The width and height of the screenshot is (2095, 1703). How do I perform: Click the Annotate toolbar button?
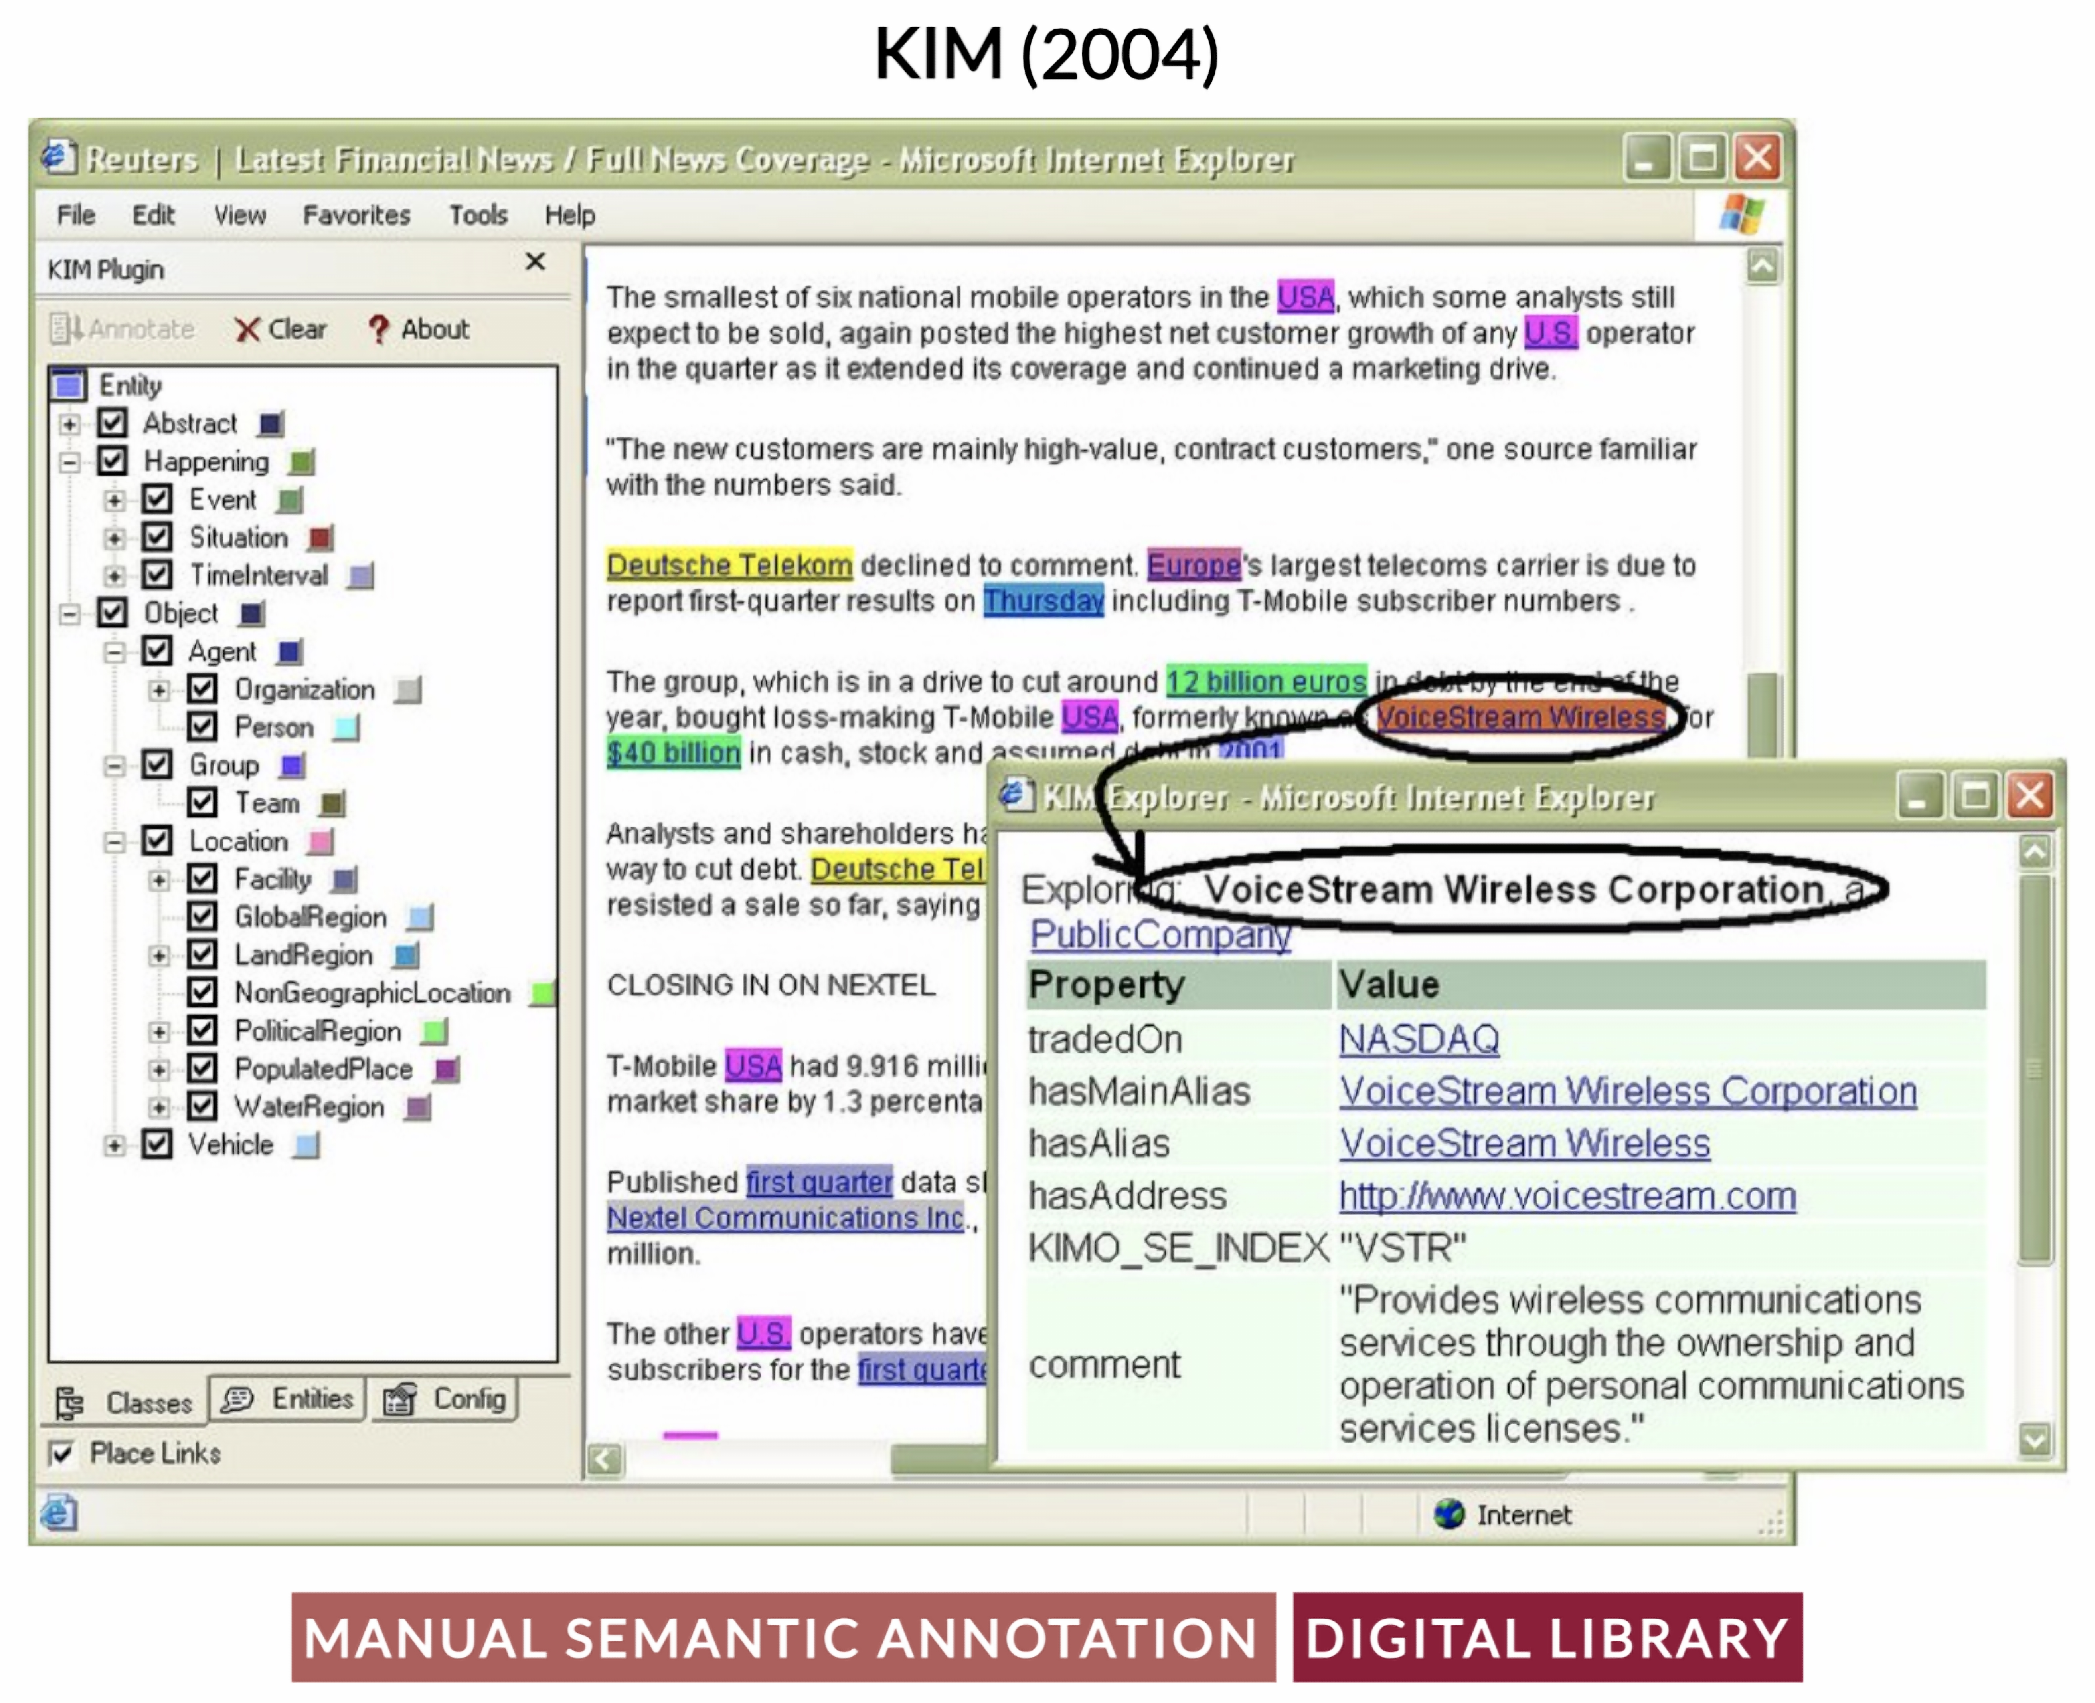[122, 328]
